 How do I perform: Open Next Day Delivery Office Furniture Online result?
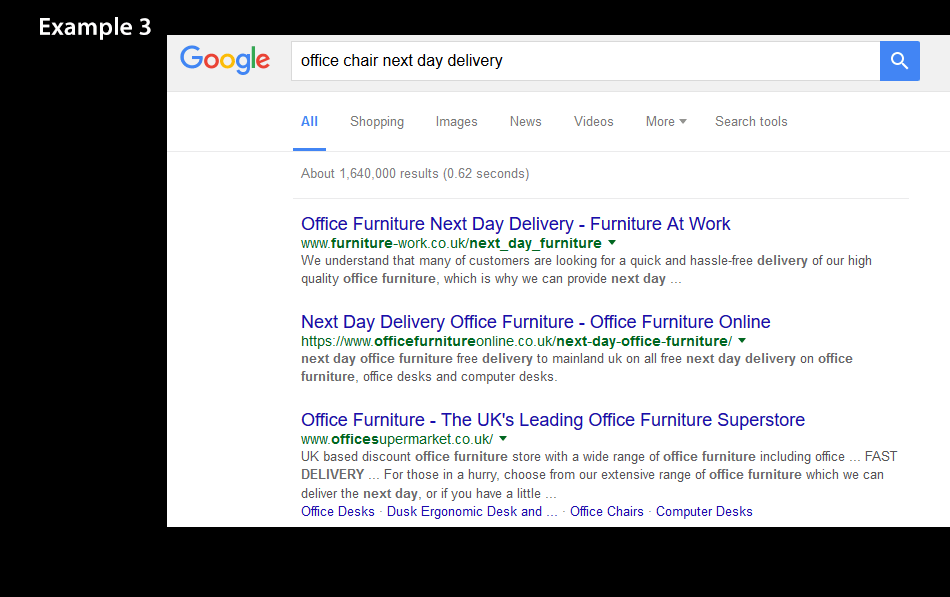point(536,321)
